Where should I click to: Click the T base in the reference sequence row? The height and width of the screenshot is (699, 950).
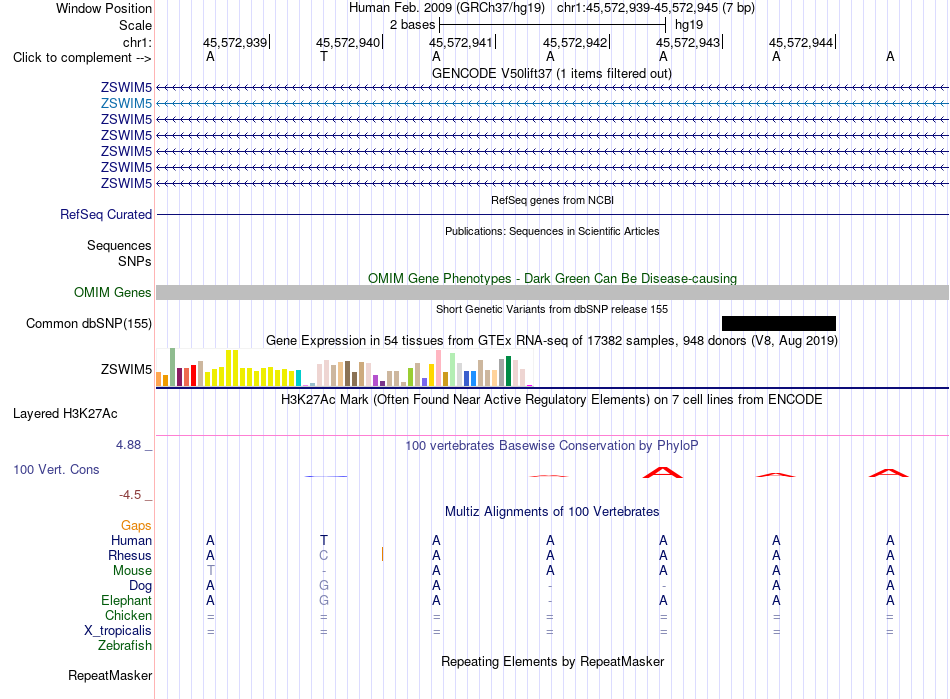coord(324,56)
